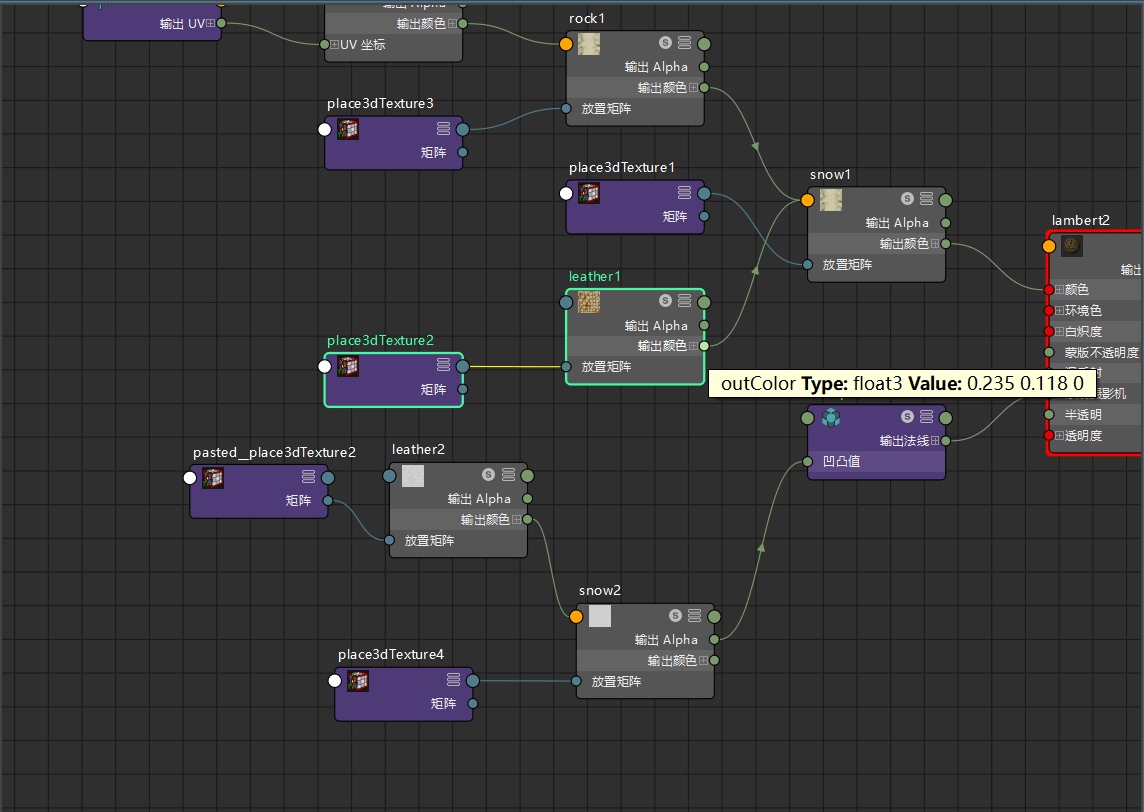Image resolution: width=1144 pixels, height=812 pixels.
Task: Click 蒙版不透明度 label on lambert2
Action: click(x=1101, y=353)
